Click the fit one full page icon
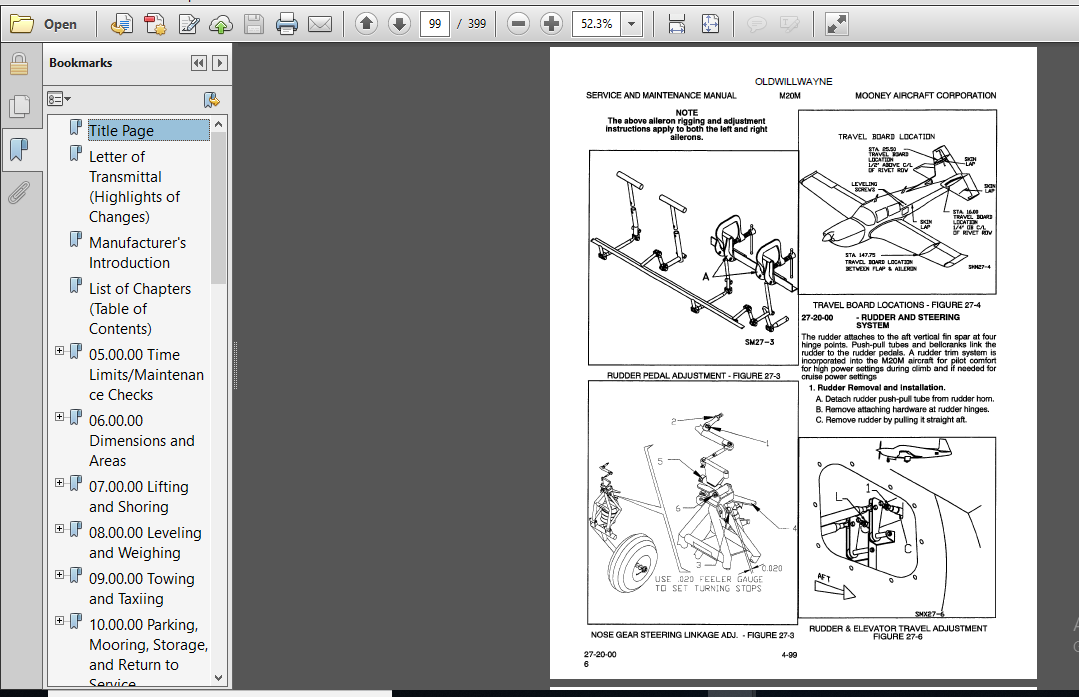The image size is (1079, 697). pyautogui.click(x=710, y=24)
